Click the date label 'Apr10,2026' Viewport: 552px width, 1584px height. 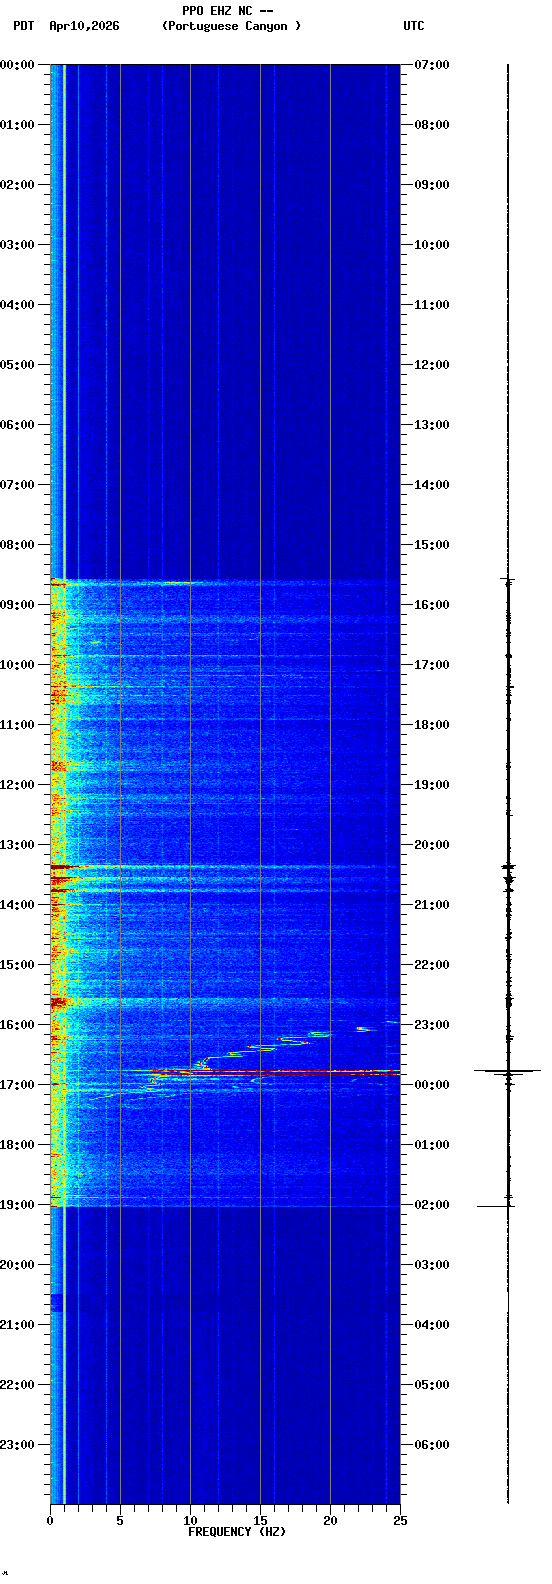click(84, 26)
